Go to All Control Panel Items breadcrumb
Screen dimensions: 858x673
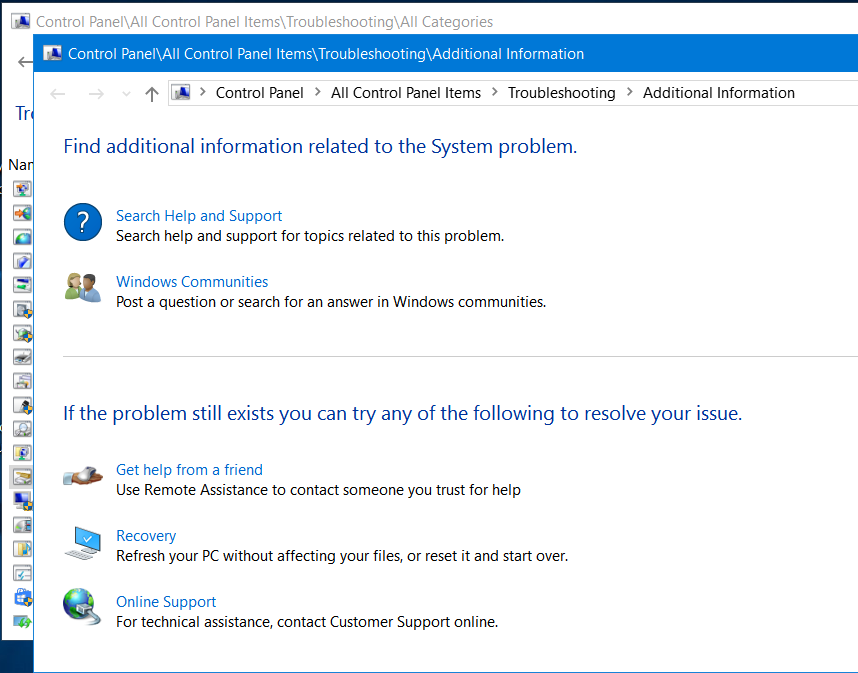pyautogui.click(x=406, y=93)
